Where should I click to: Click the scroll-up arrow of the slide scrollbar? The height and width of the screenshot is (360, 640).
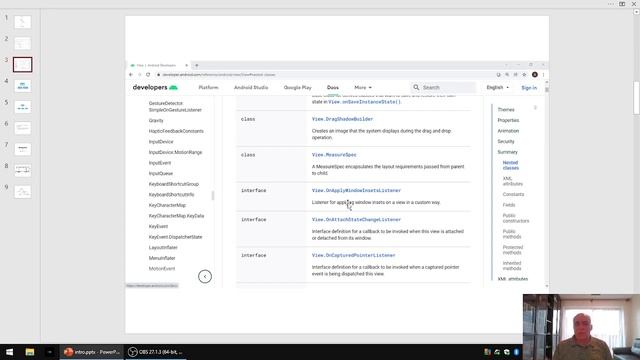pos(636,12)
